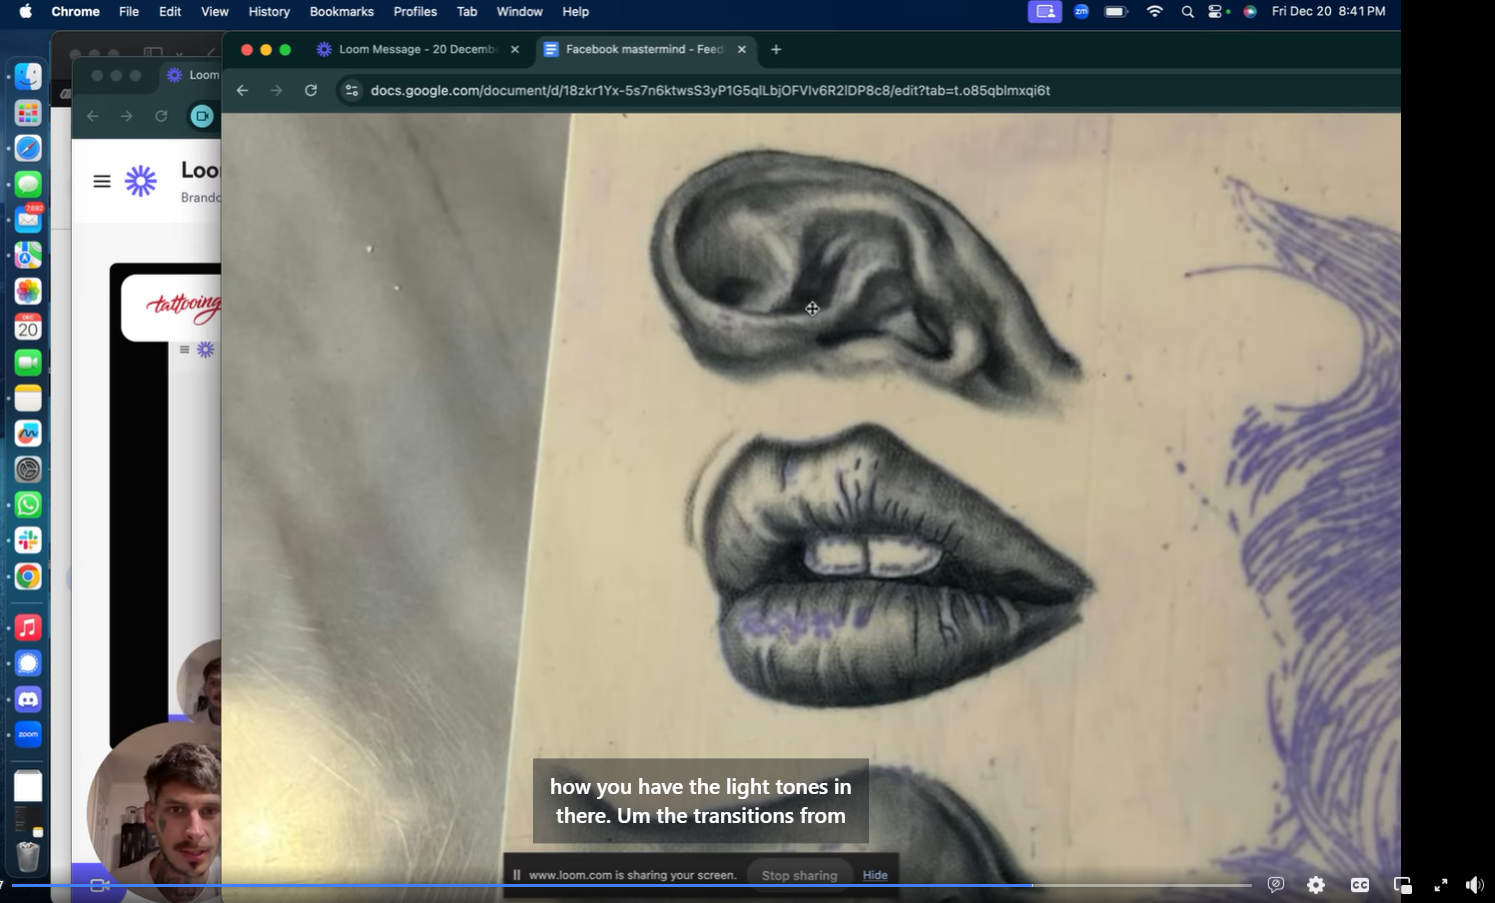Switch to Loom Message tab
Screen dimensions: 1495x903
pos(418,49)
